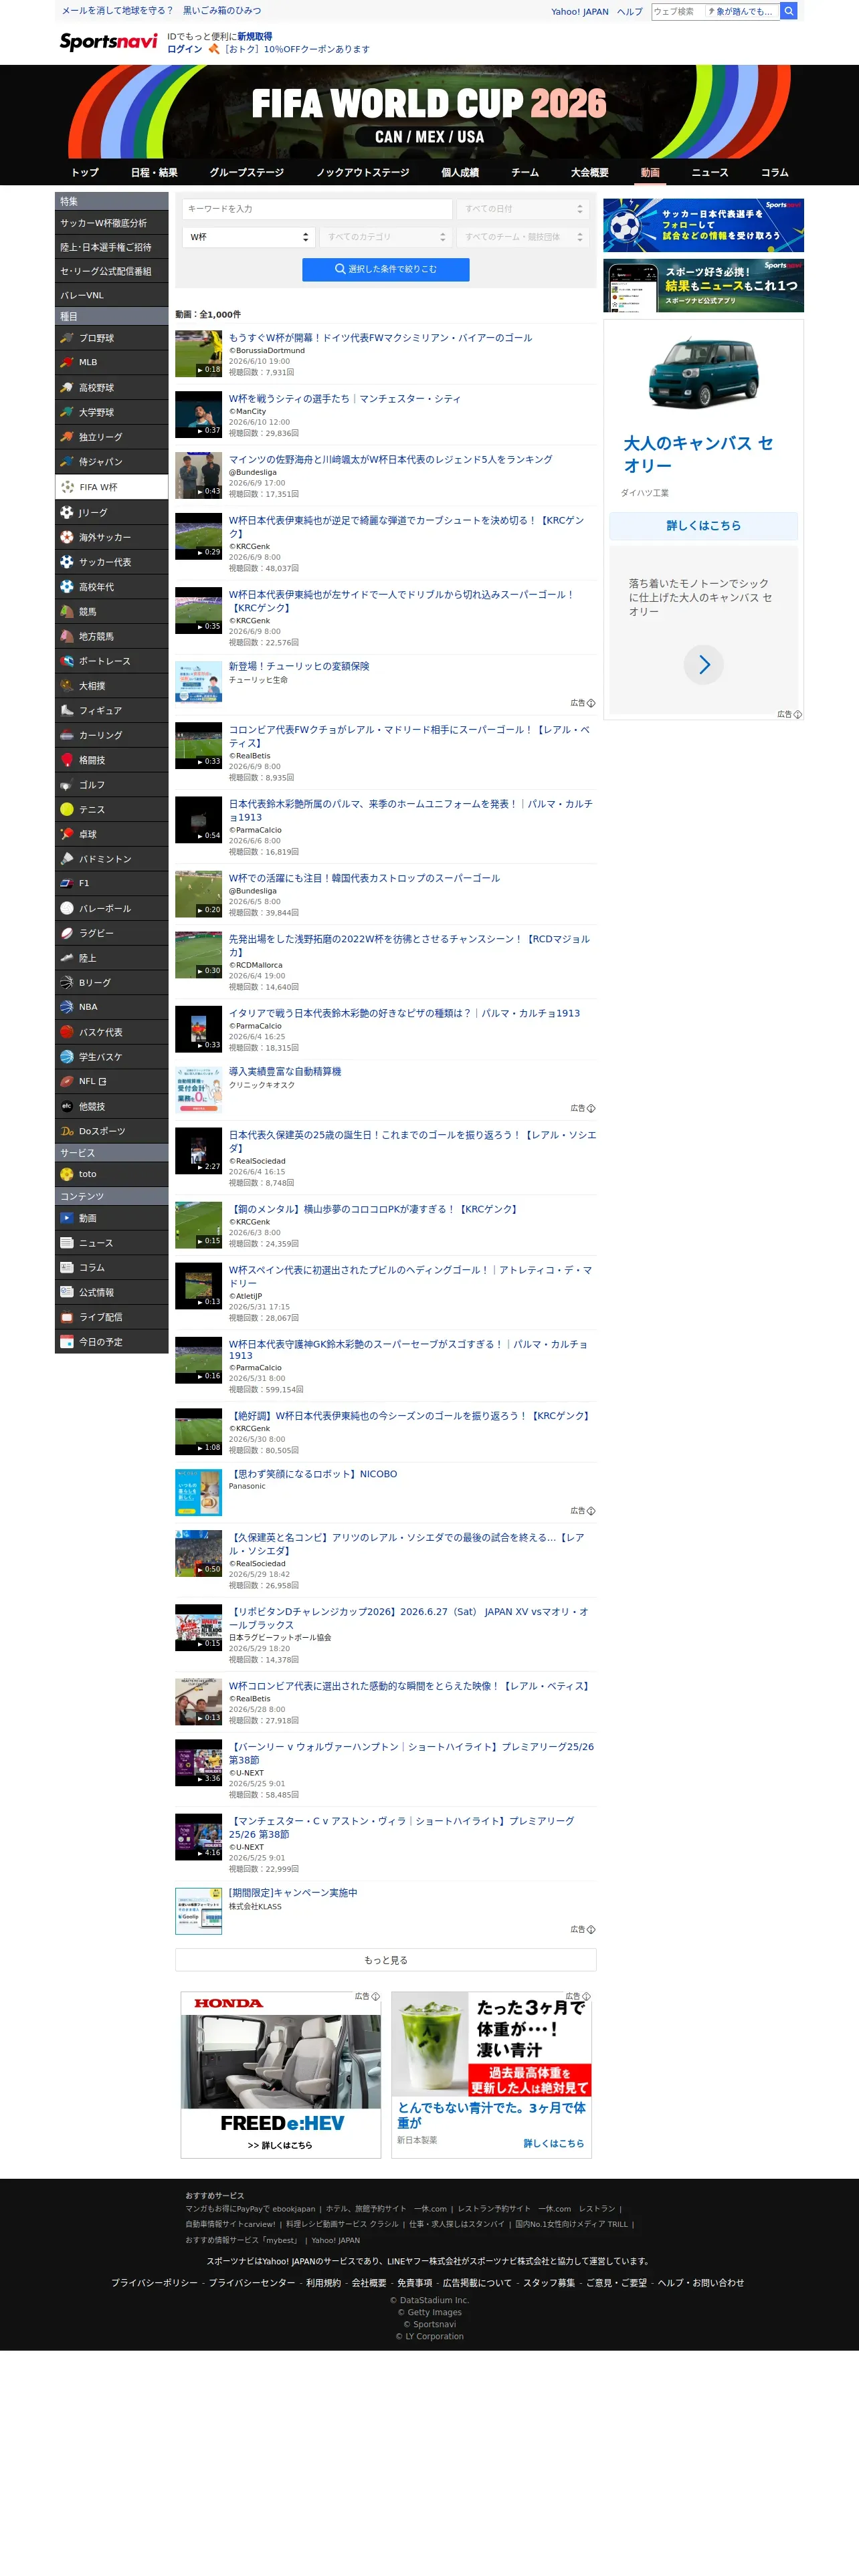Viewport: 859px width, 2576px height.
Task: Open the 公式情報 sidebar icon
Action: 67,1292
